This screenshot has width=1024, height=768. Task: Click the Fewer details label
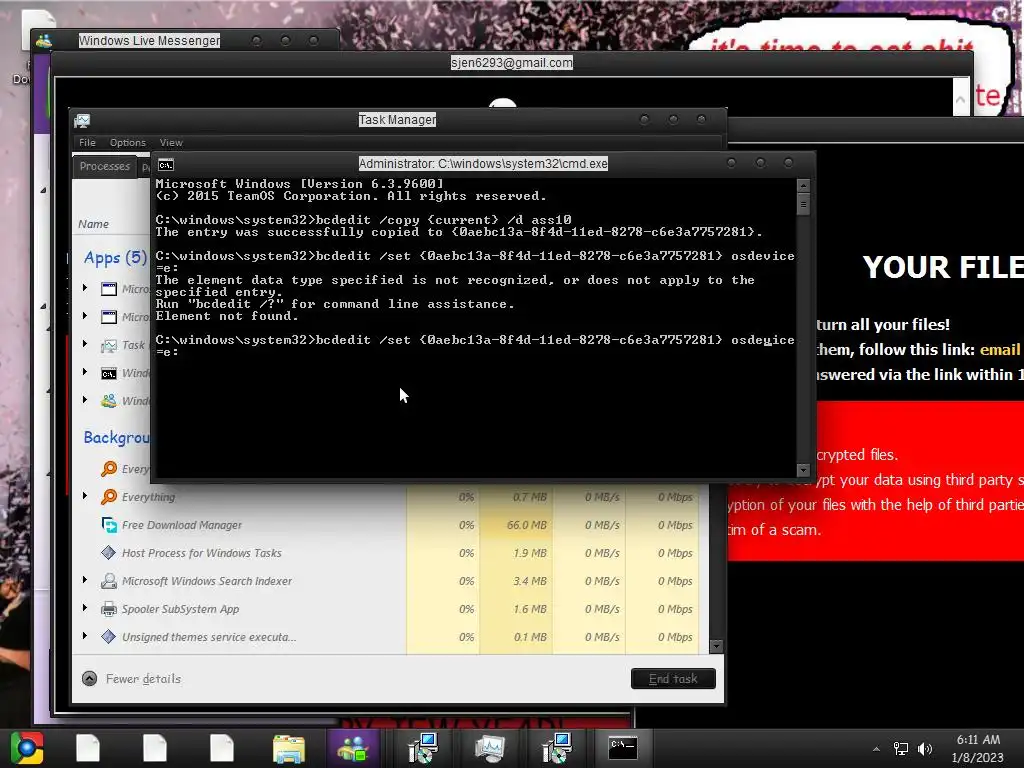point(143,679)
